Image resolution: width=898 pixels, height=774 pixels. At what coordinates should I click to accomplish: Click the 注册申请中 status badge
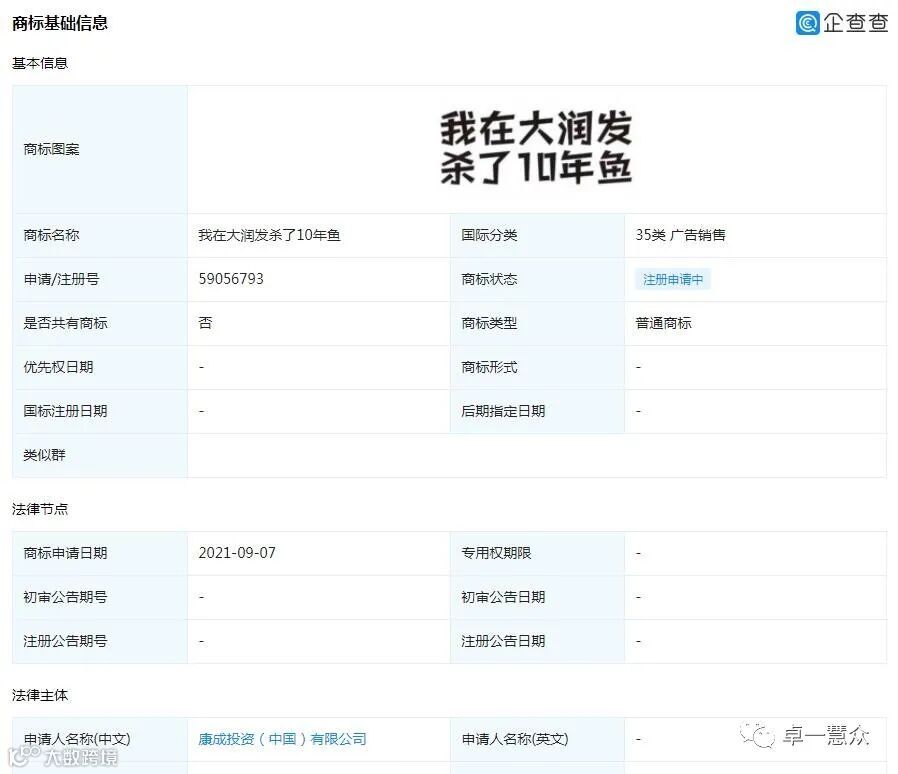point(673,280)
